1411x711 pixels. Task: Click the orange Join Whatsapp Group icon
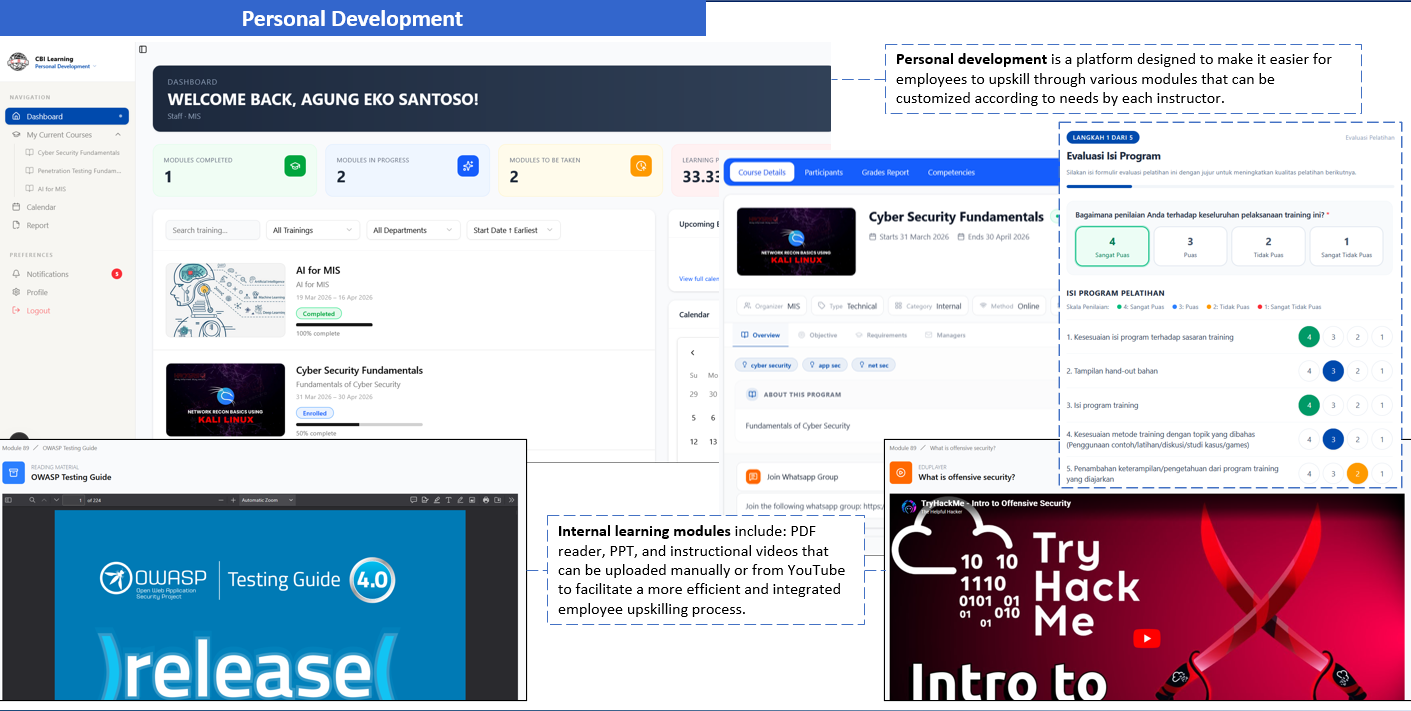tap(752, 476)
